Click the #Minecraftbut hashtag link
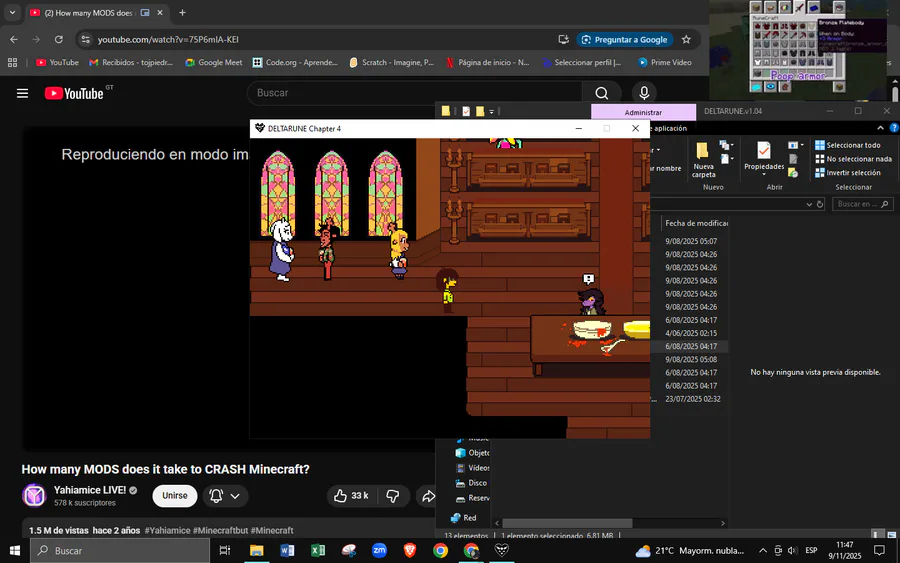900x563 pixels. (220, 530)
